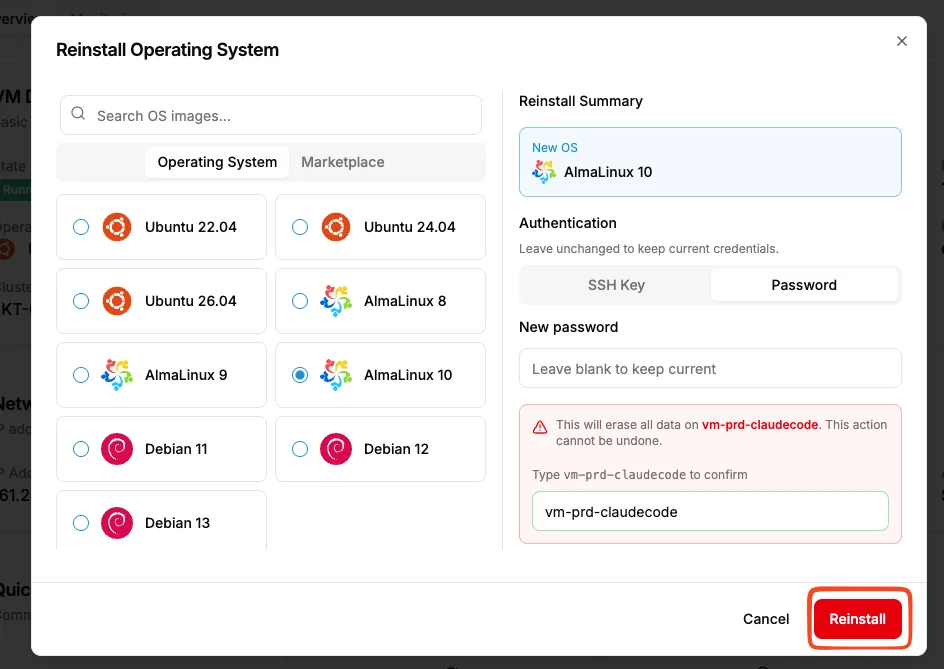Click the AlmaLinux logo in Reinstall Summary
The image size is (944, 669).
[544, 172]
